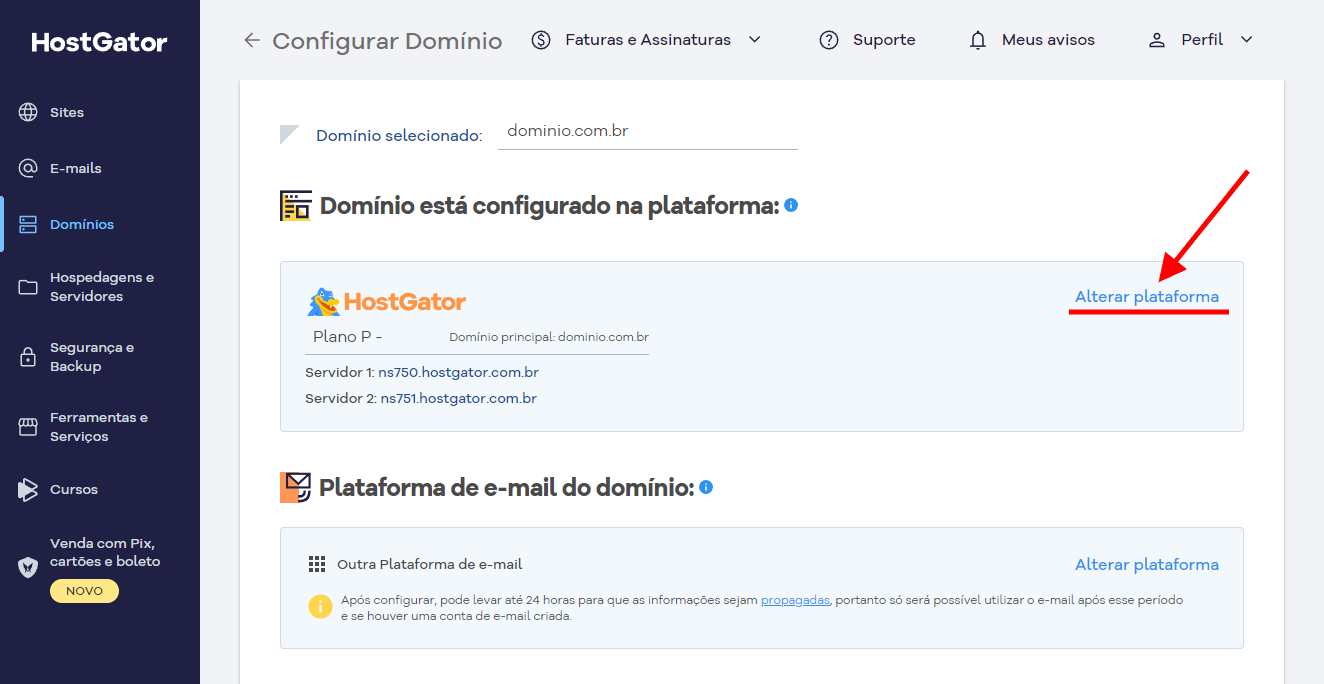Click the Domínio selecionado label
The image size is (1324, 684).
tap(399, 136)
